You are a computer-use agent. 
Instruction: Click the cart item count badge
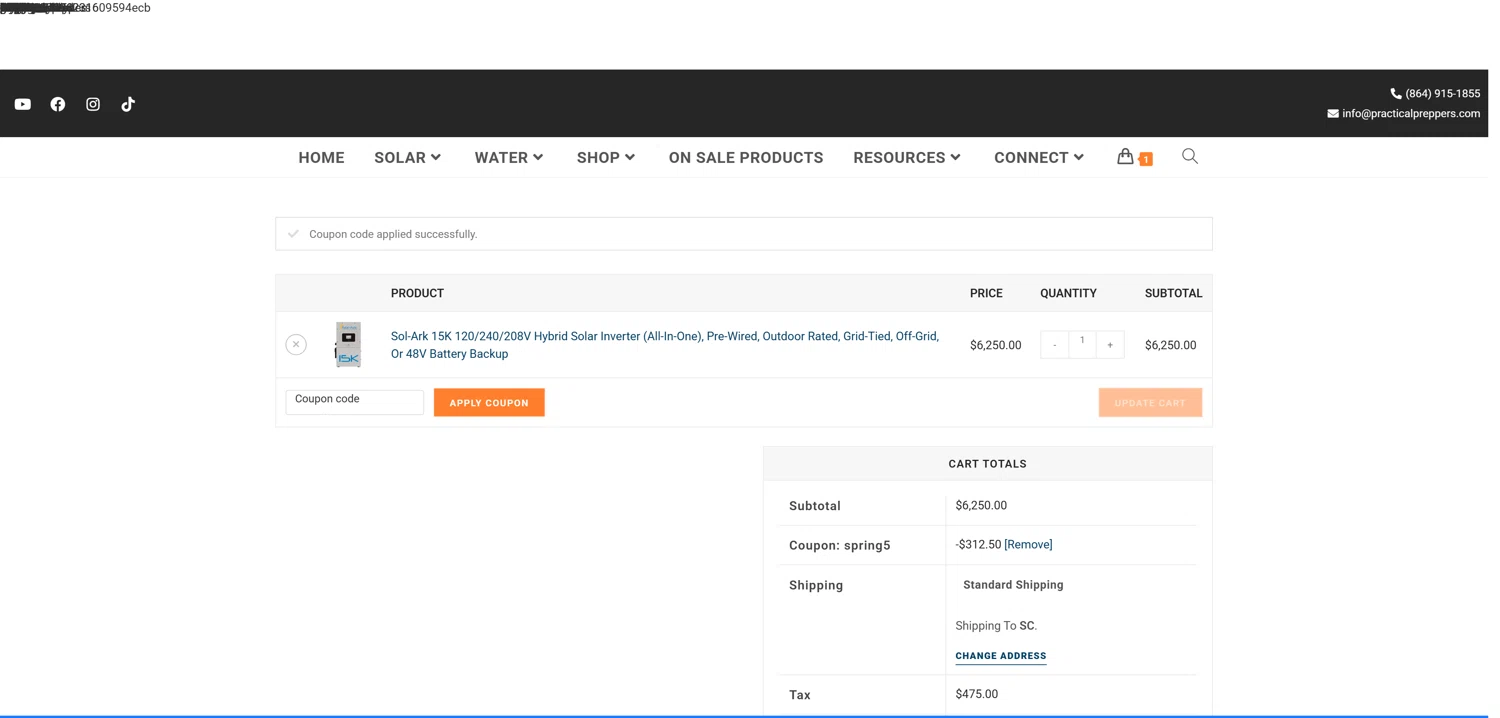tap(1145, 159)
